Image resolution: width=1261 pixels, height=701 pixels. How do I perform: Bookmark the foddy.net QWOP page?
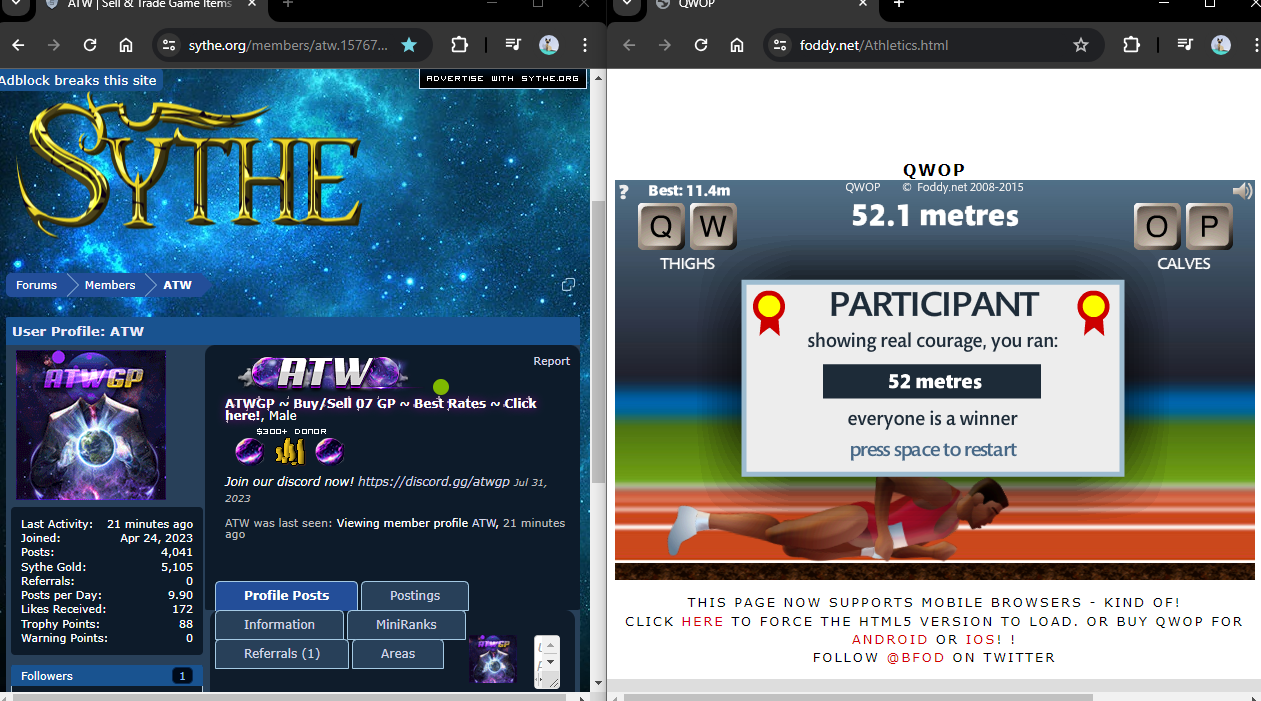coord(1081,45)
